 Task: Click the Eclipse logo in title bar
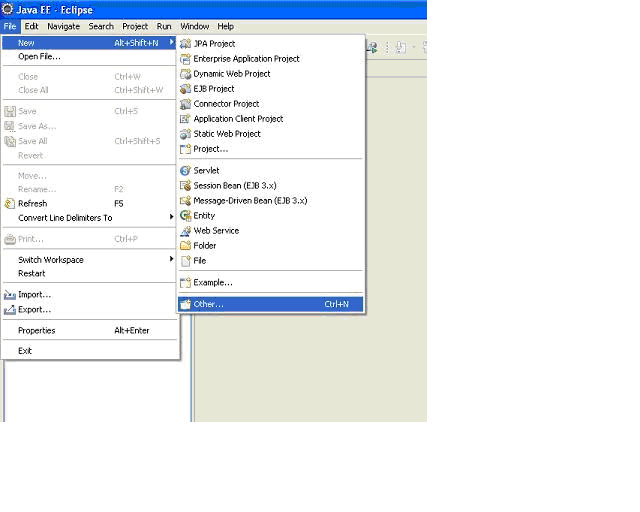point(7,9)
